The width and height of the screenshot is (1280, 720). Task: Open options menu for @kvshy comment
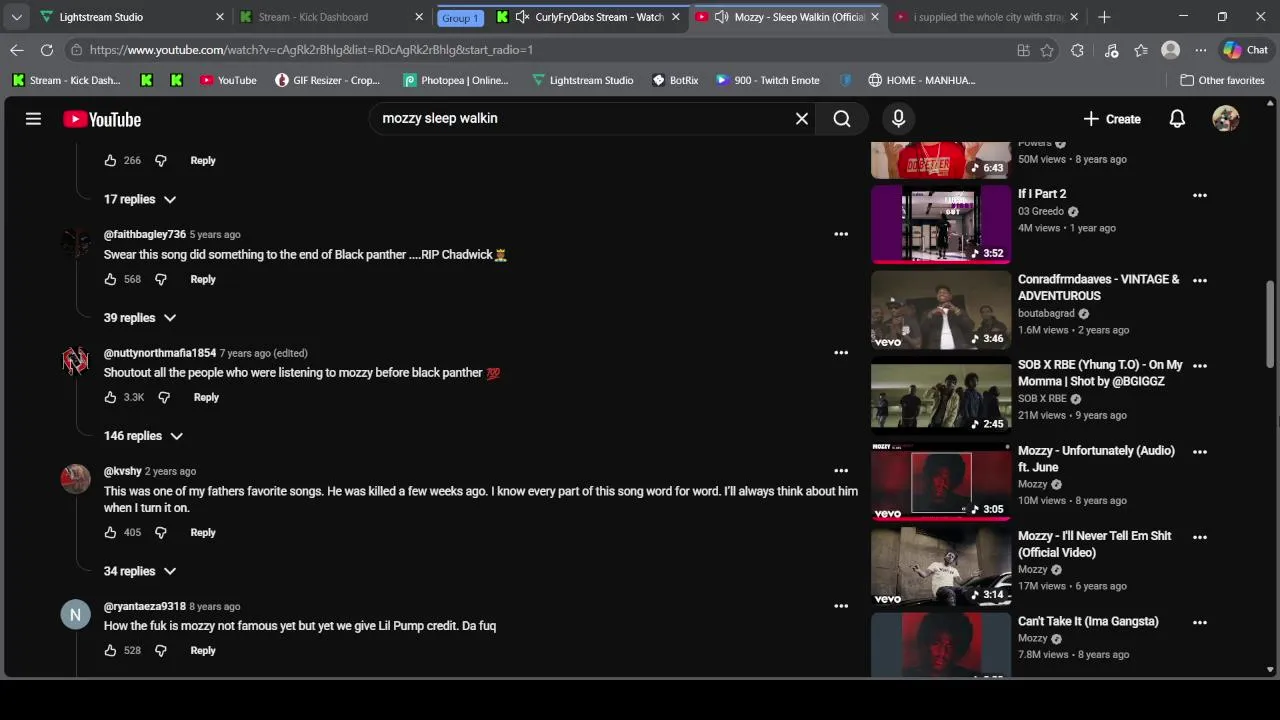point(841,470)
